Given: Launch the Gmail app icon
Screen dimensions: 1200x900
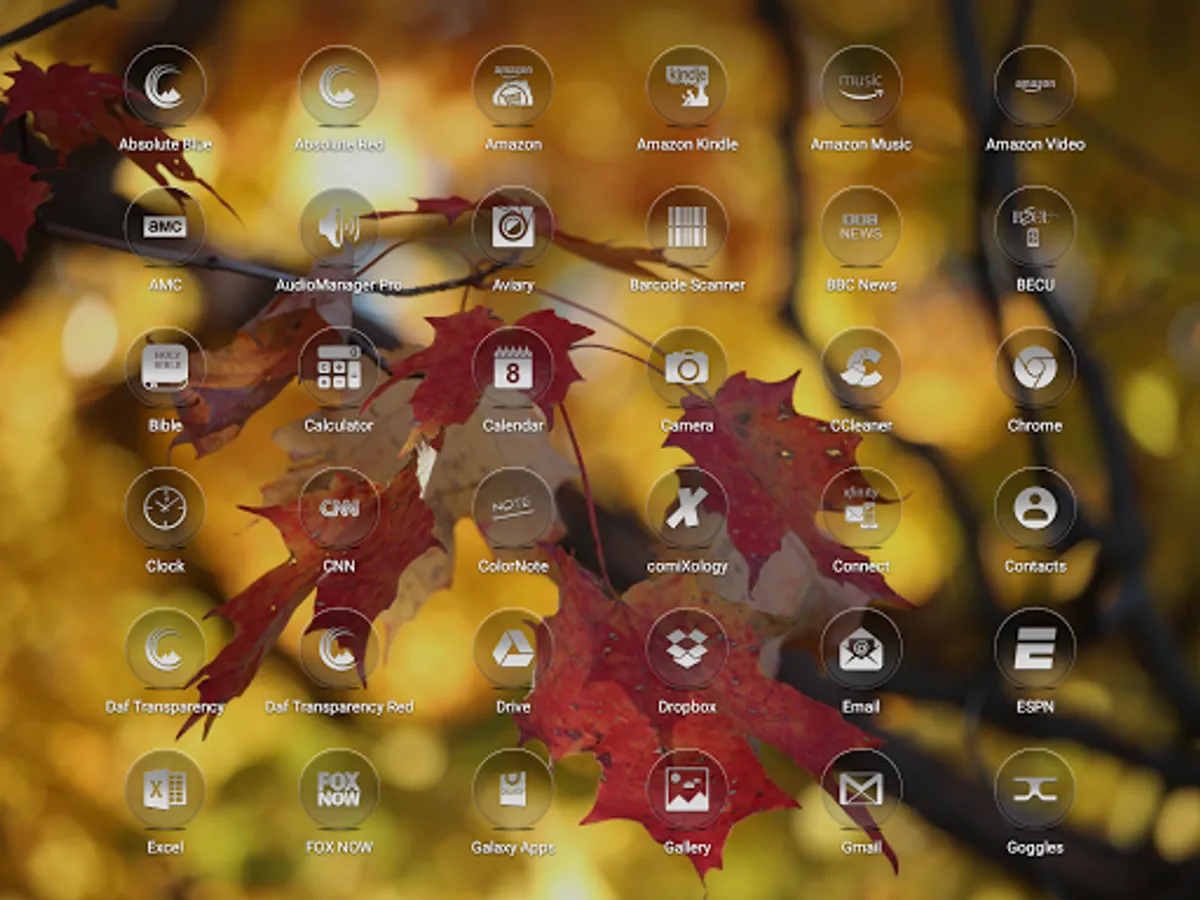Looking at the screenshot, I should [861, 790].
